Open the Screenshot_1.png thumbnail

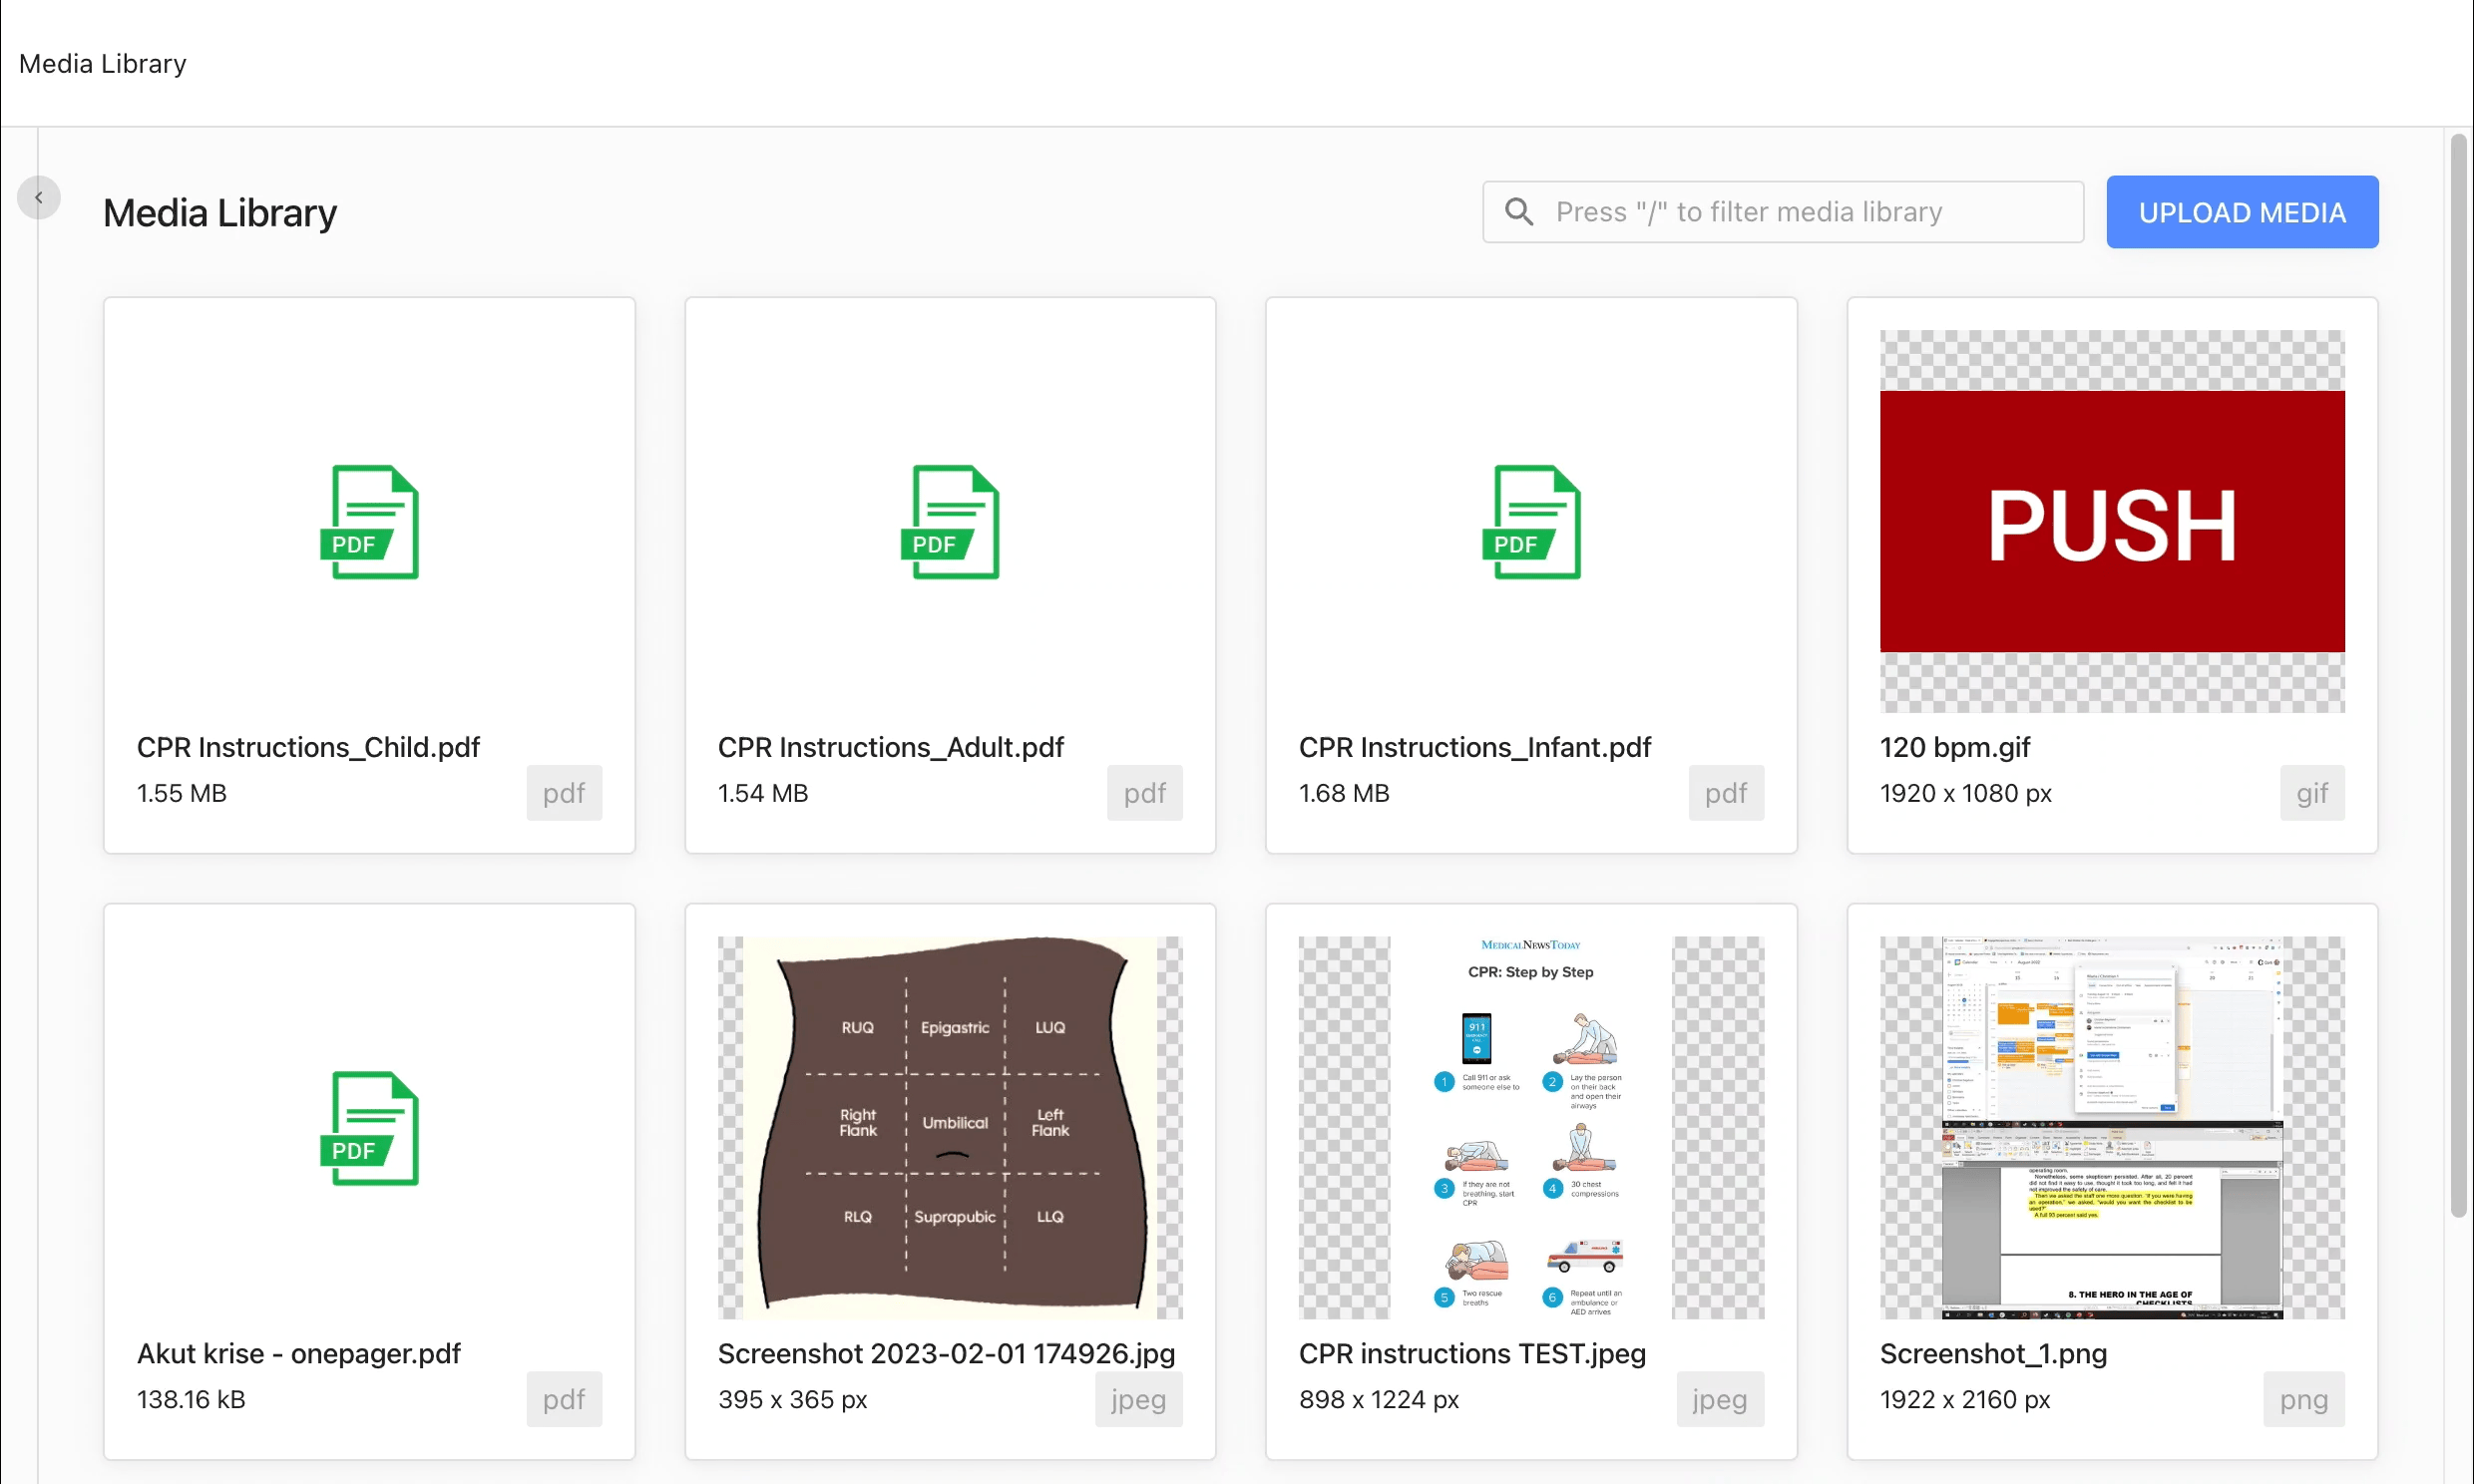2111,1126
